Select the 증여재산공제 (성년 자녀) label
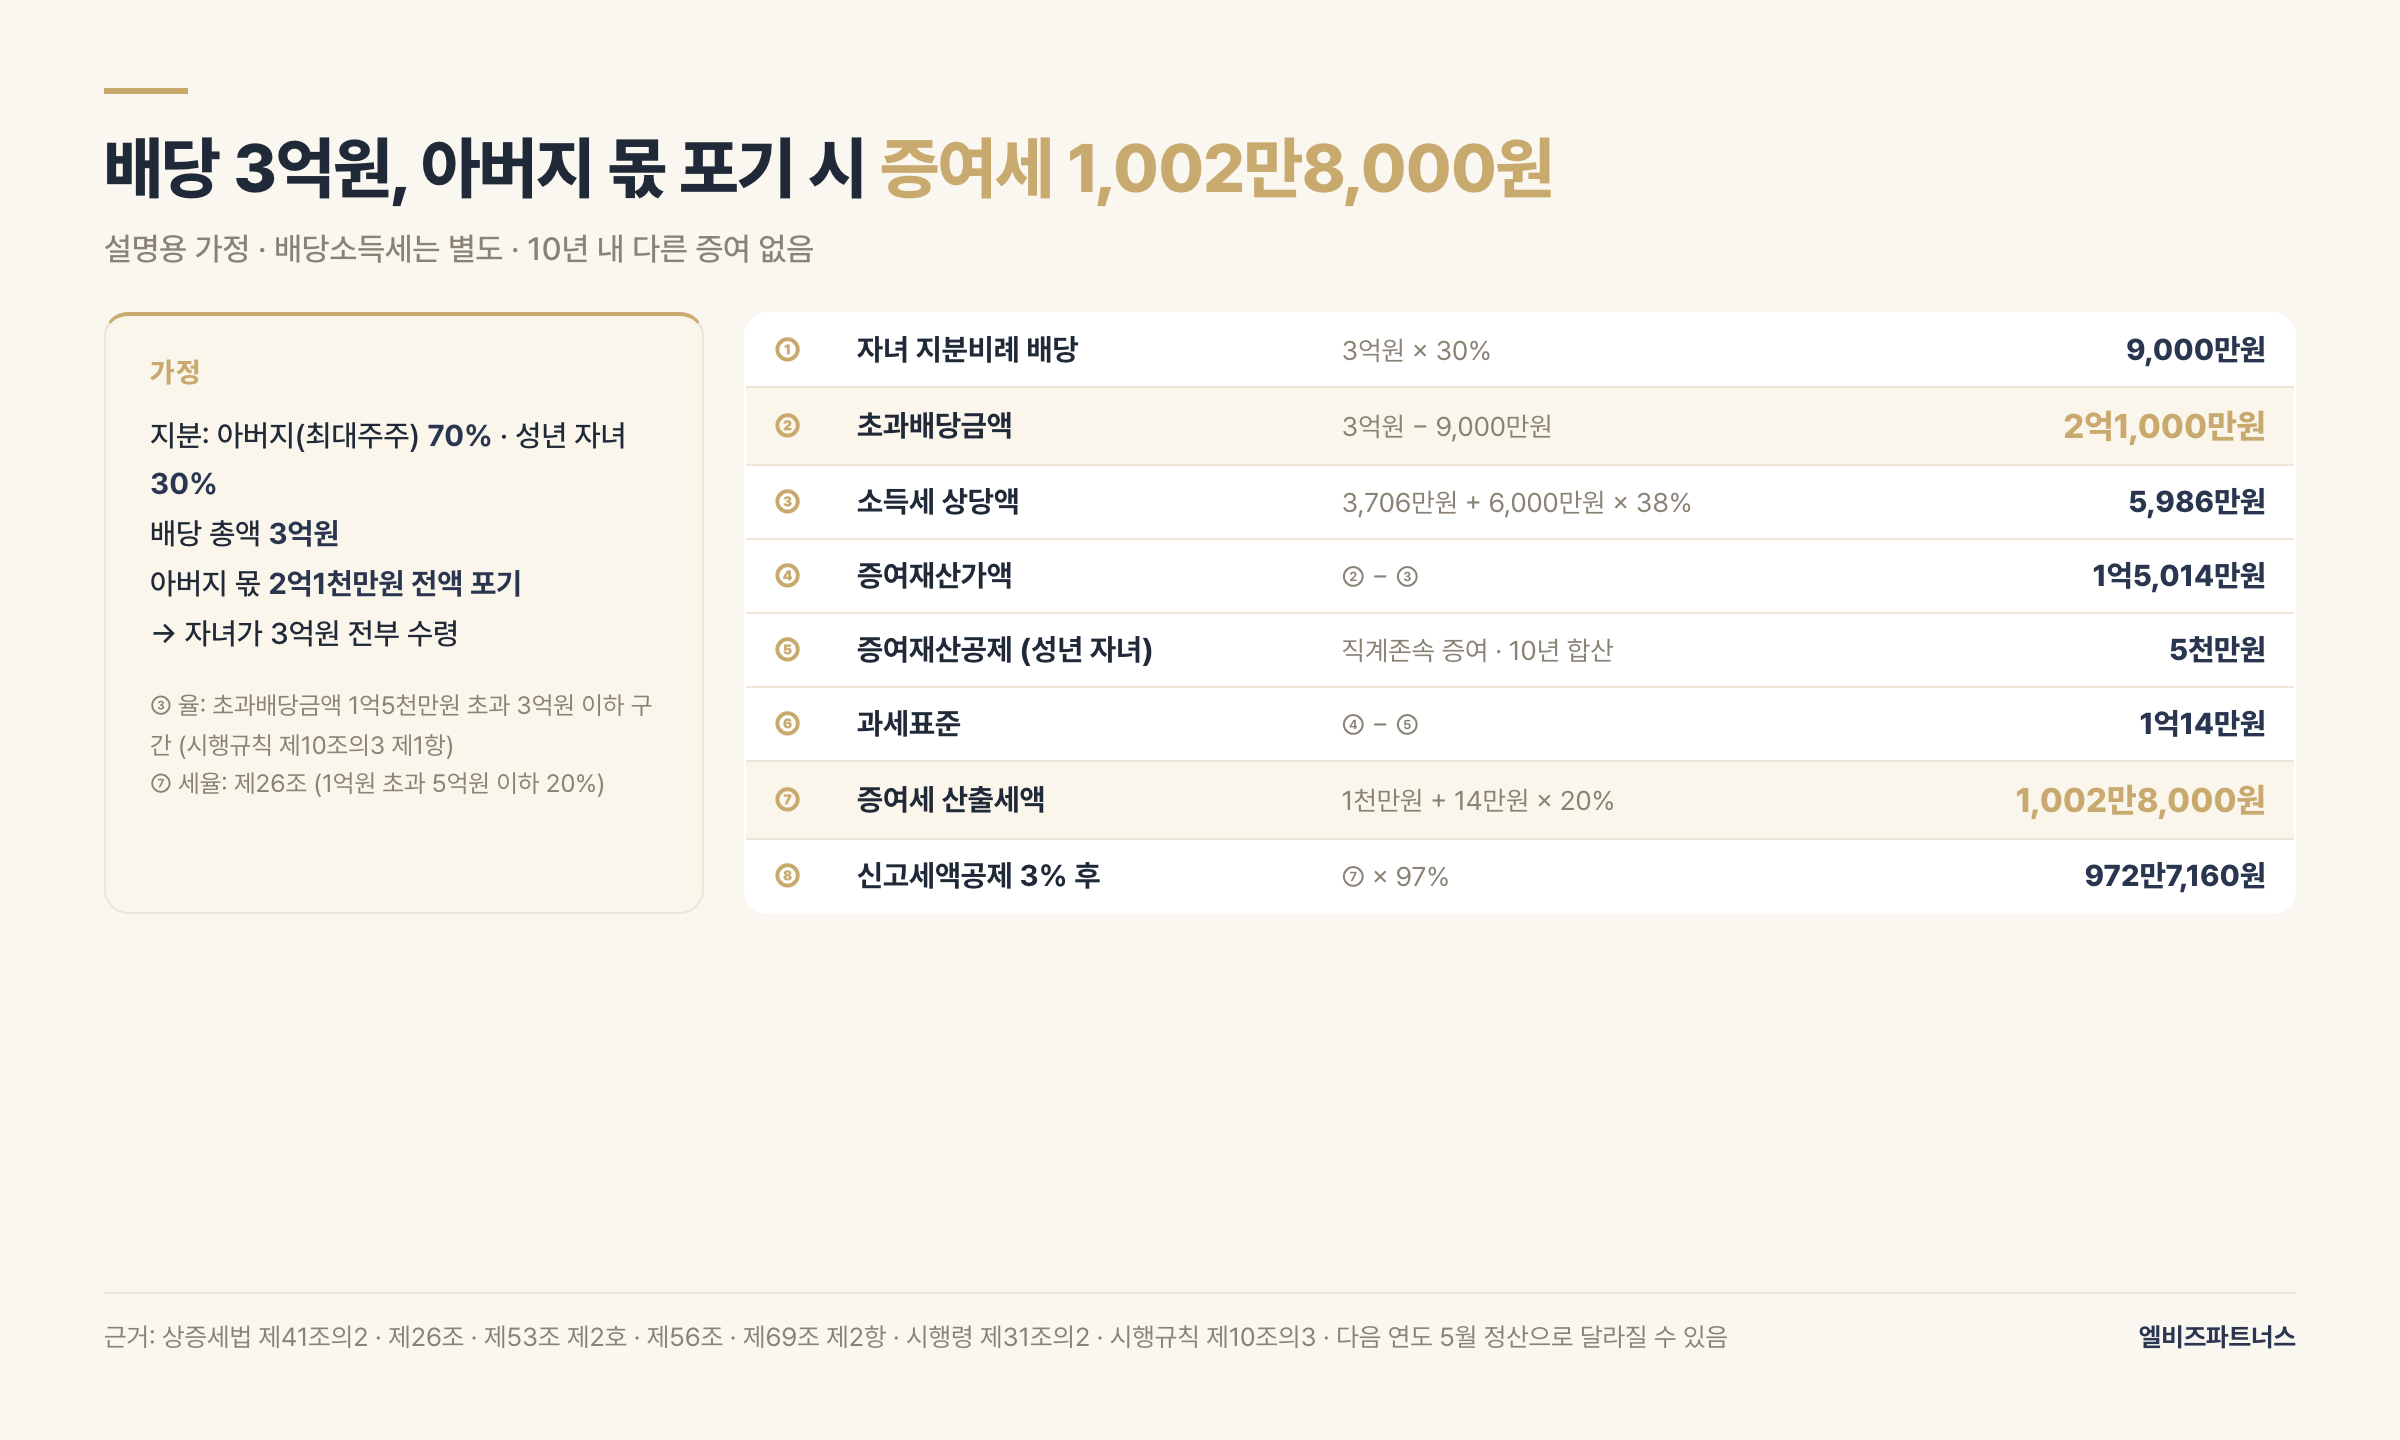Screen dimensions: 2400x1440 (1004, 650)
